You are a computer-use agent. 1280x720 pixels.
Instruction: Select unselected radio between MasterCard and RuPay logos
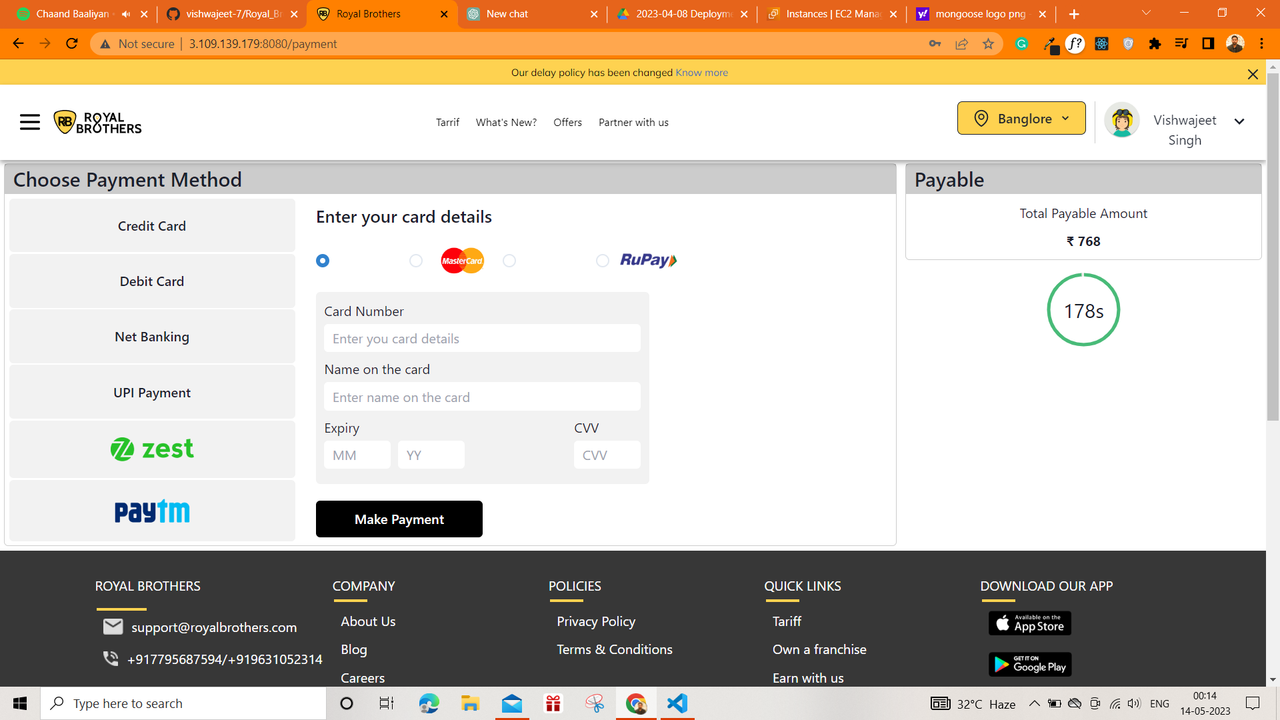[x=509, y=260]
